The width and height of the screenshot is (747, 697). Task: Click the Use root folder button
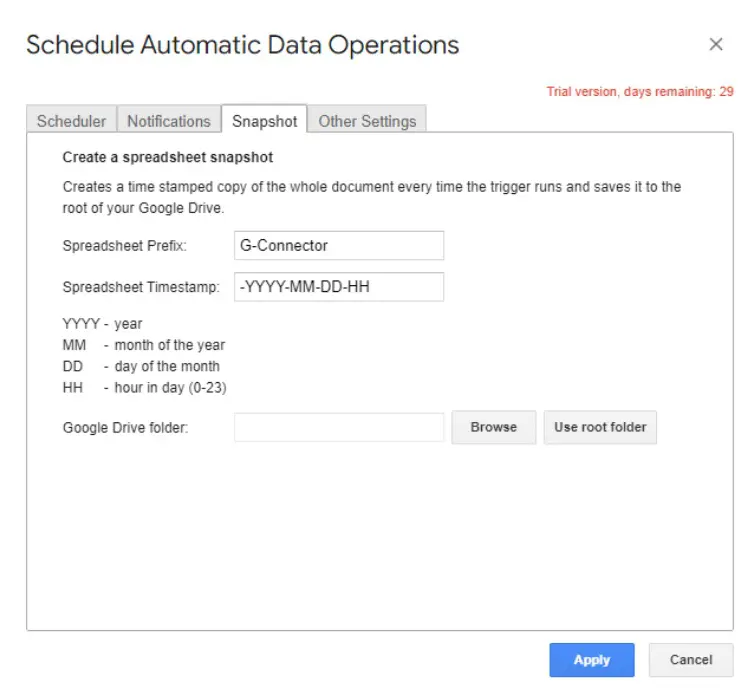[x=600, y=427]
